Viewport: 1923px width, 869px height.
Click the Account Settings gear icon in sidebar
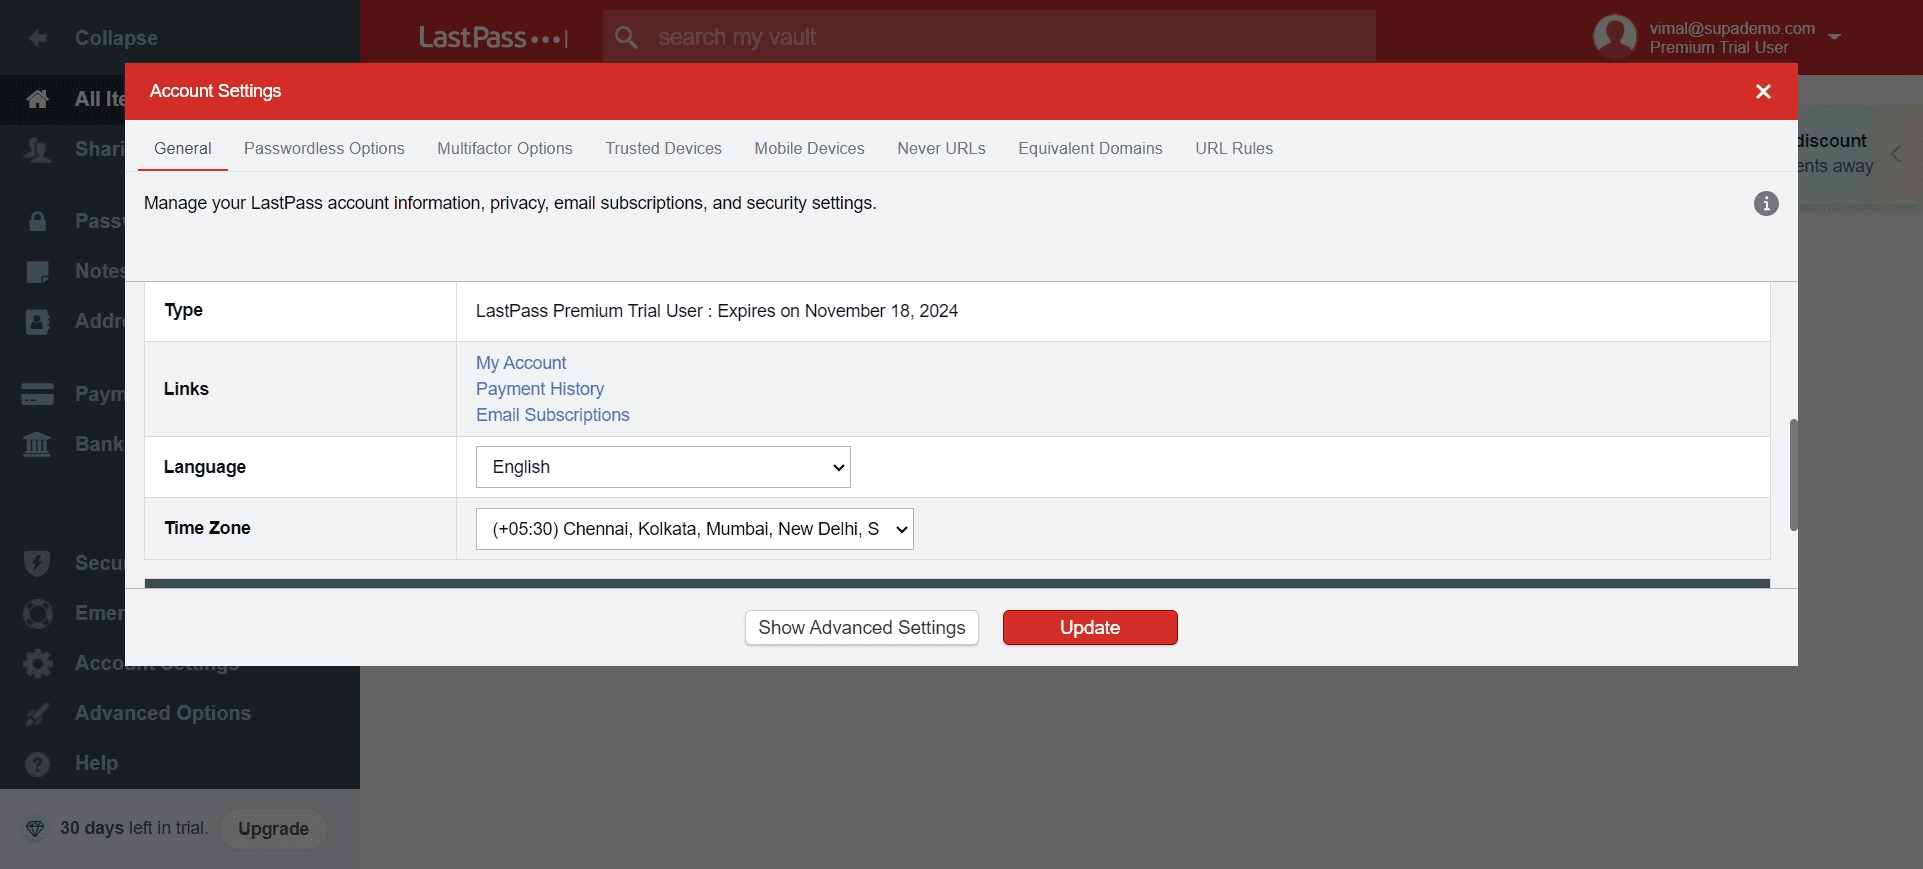(38, 663)
